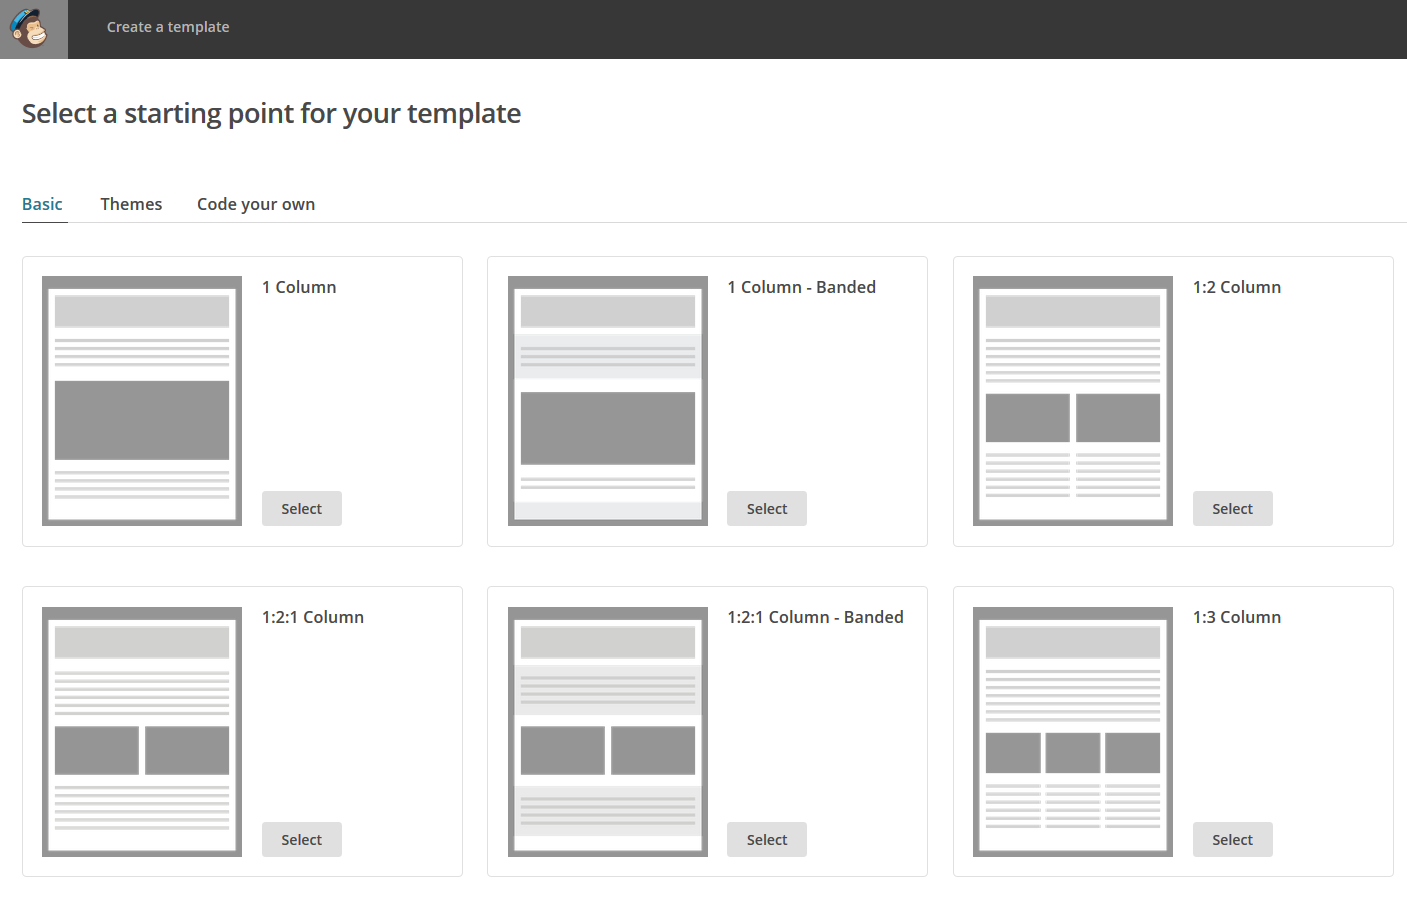Select the 1:2:1 Column template
The image size is (1407, 898).
302,839
